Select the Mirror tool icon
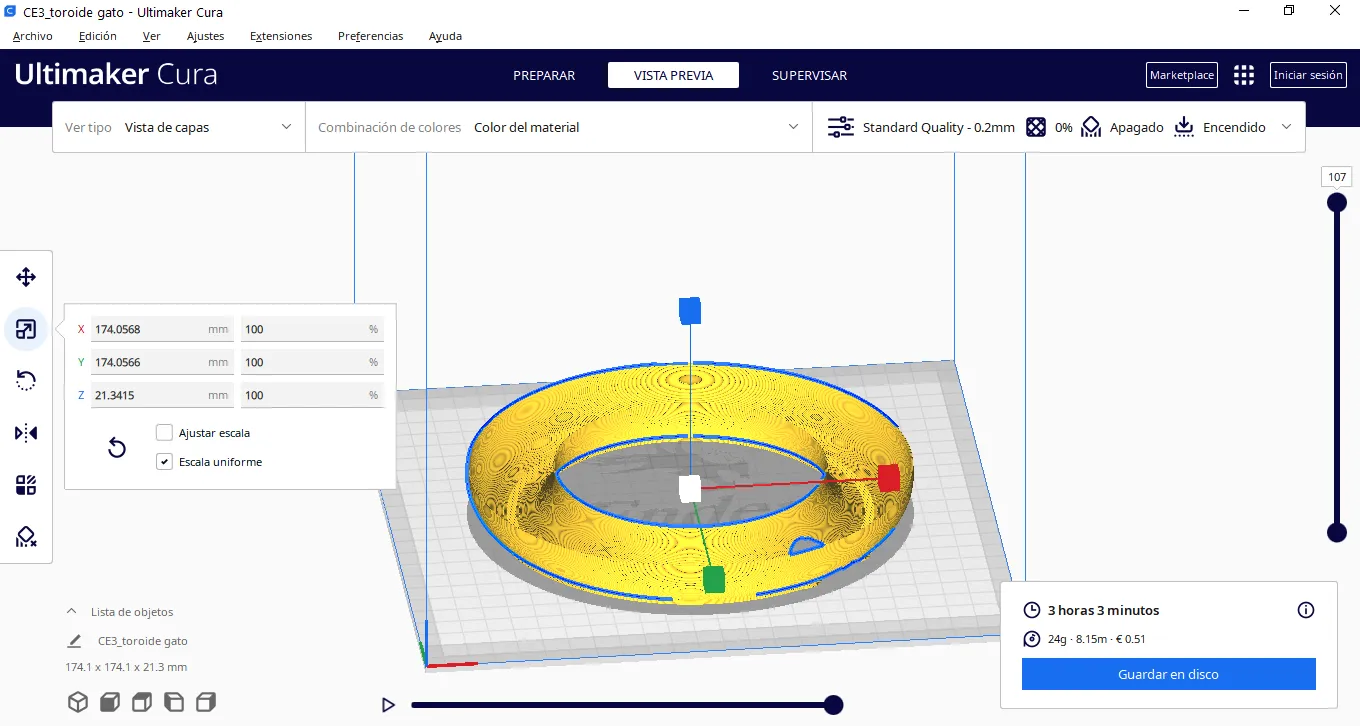 (x=26, y=433)
